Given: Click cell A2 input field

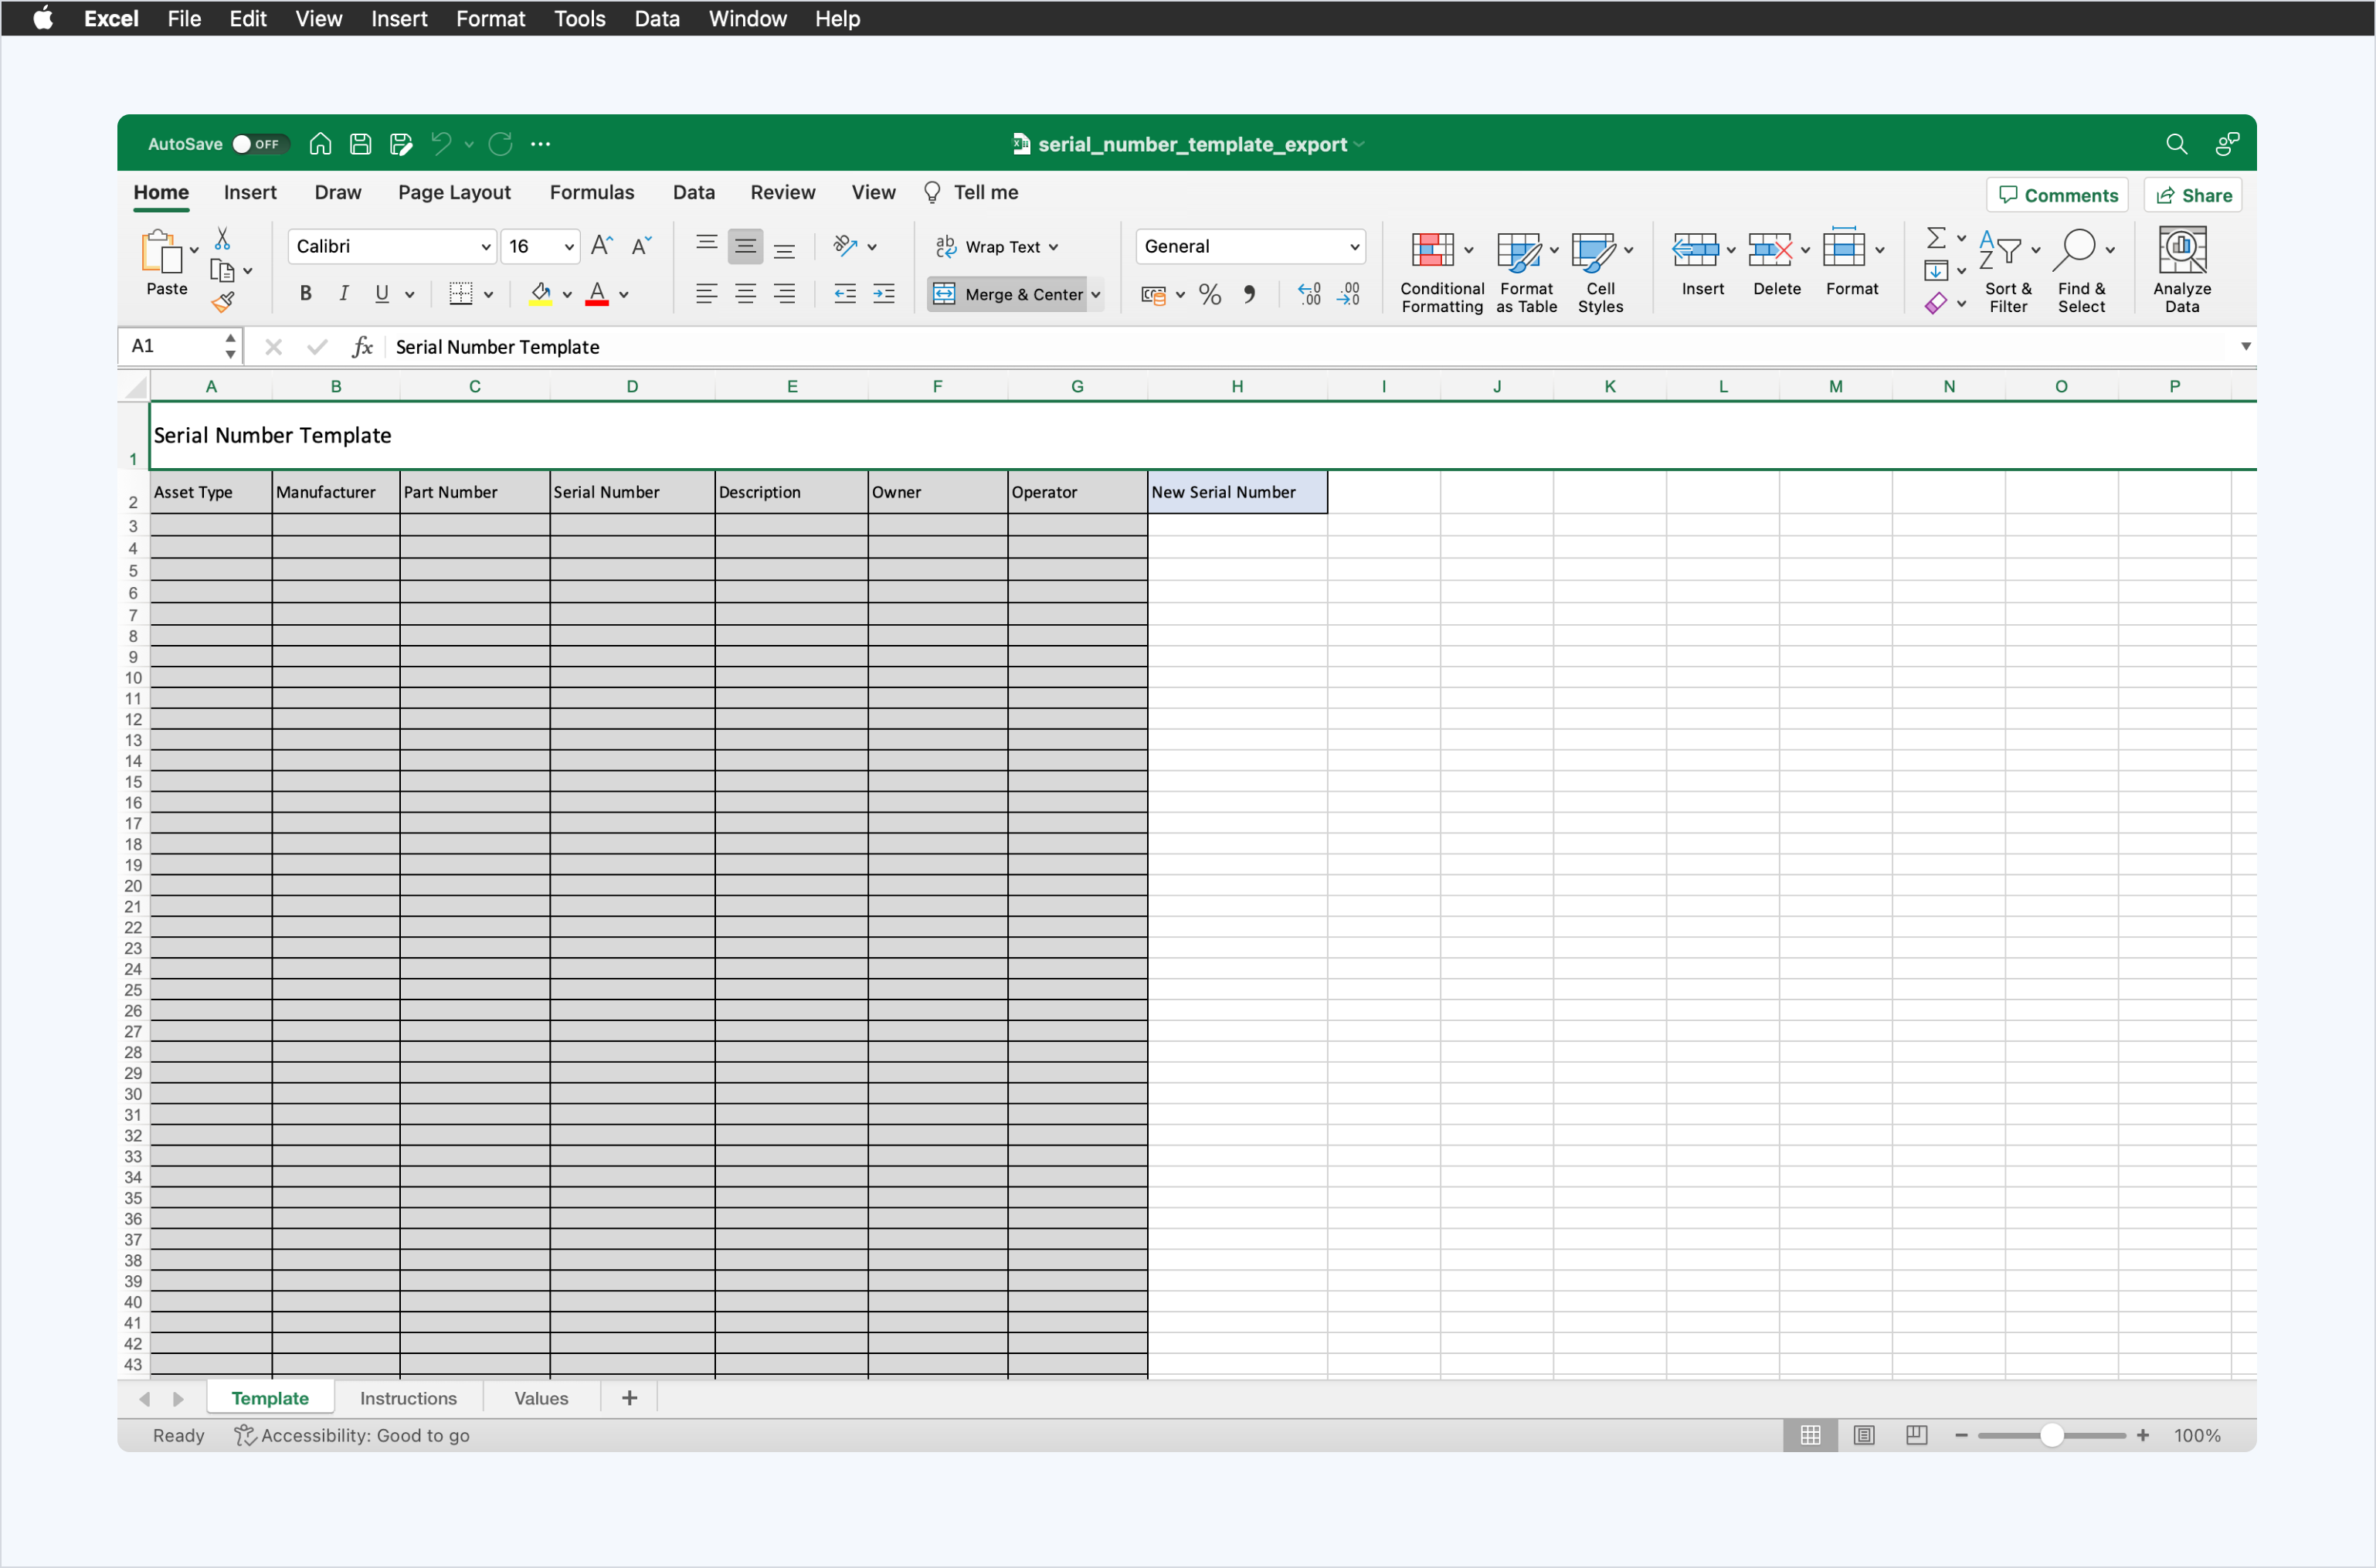Looking at the screenshot, I should tap(209, 492).
